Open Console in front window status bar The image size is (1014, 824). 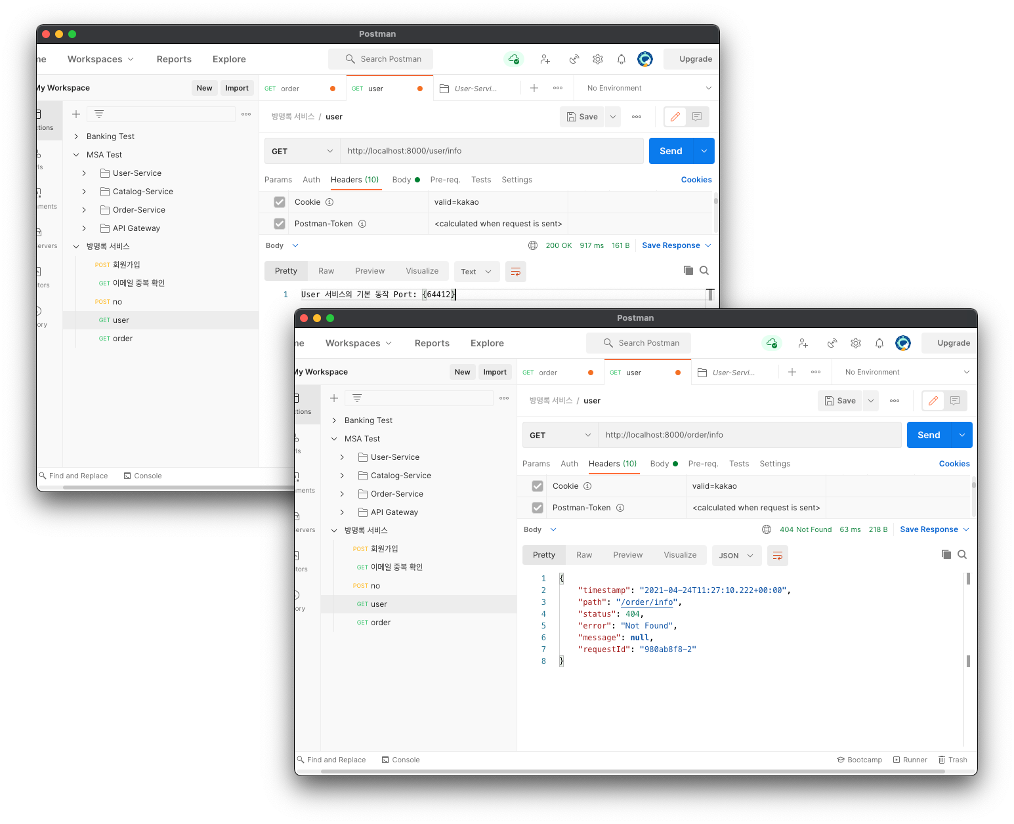(400, 760)
